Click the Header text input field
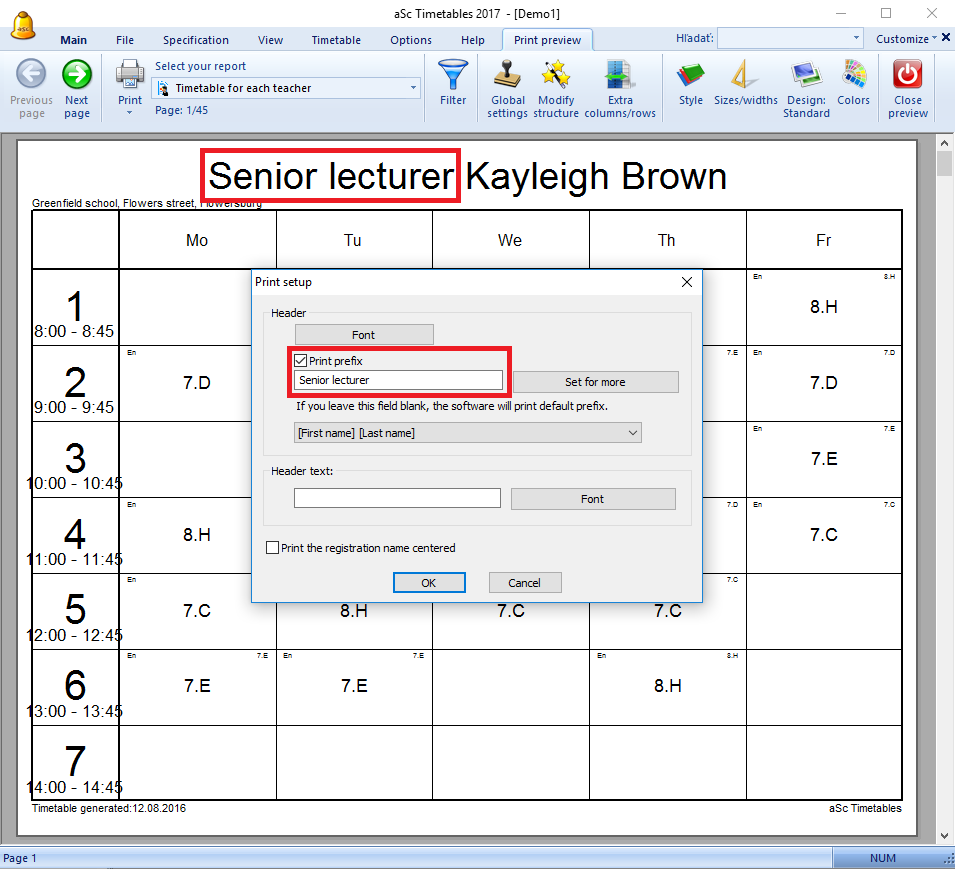 coord(397,498)
